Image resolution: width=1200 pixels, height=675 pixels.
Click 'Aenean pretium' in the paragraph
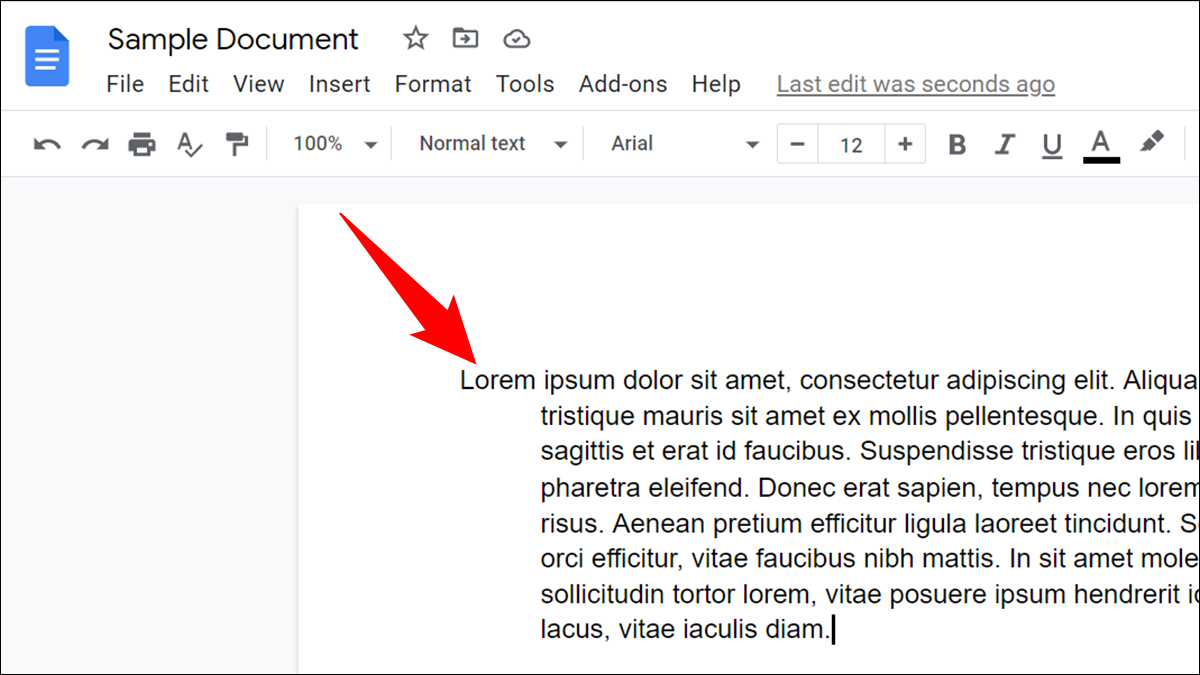[691, 524]
